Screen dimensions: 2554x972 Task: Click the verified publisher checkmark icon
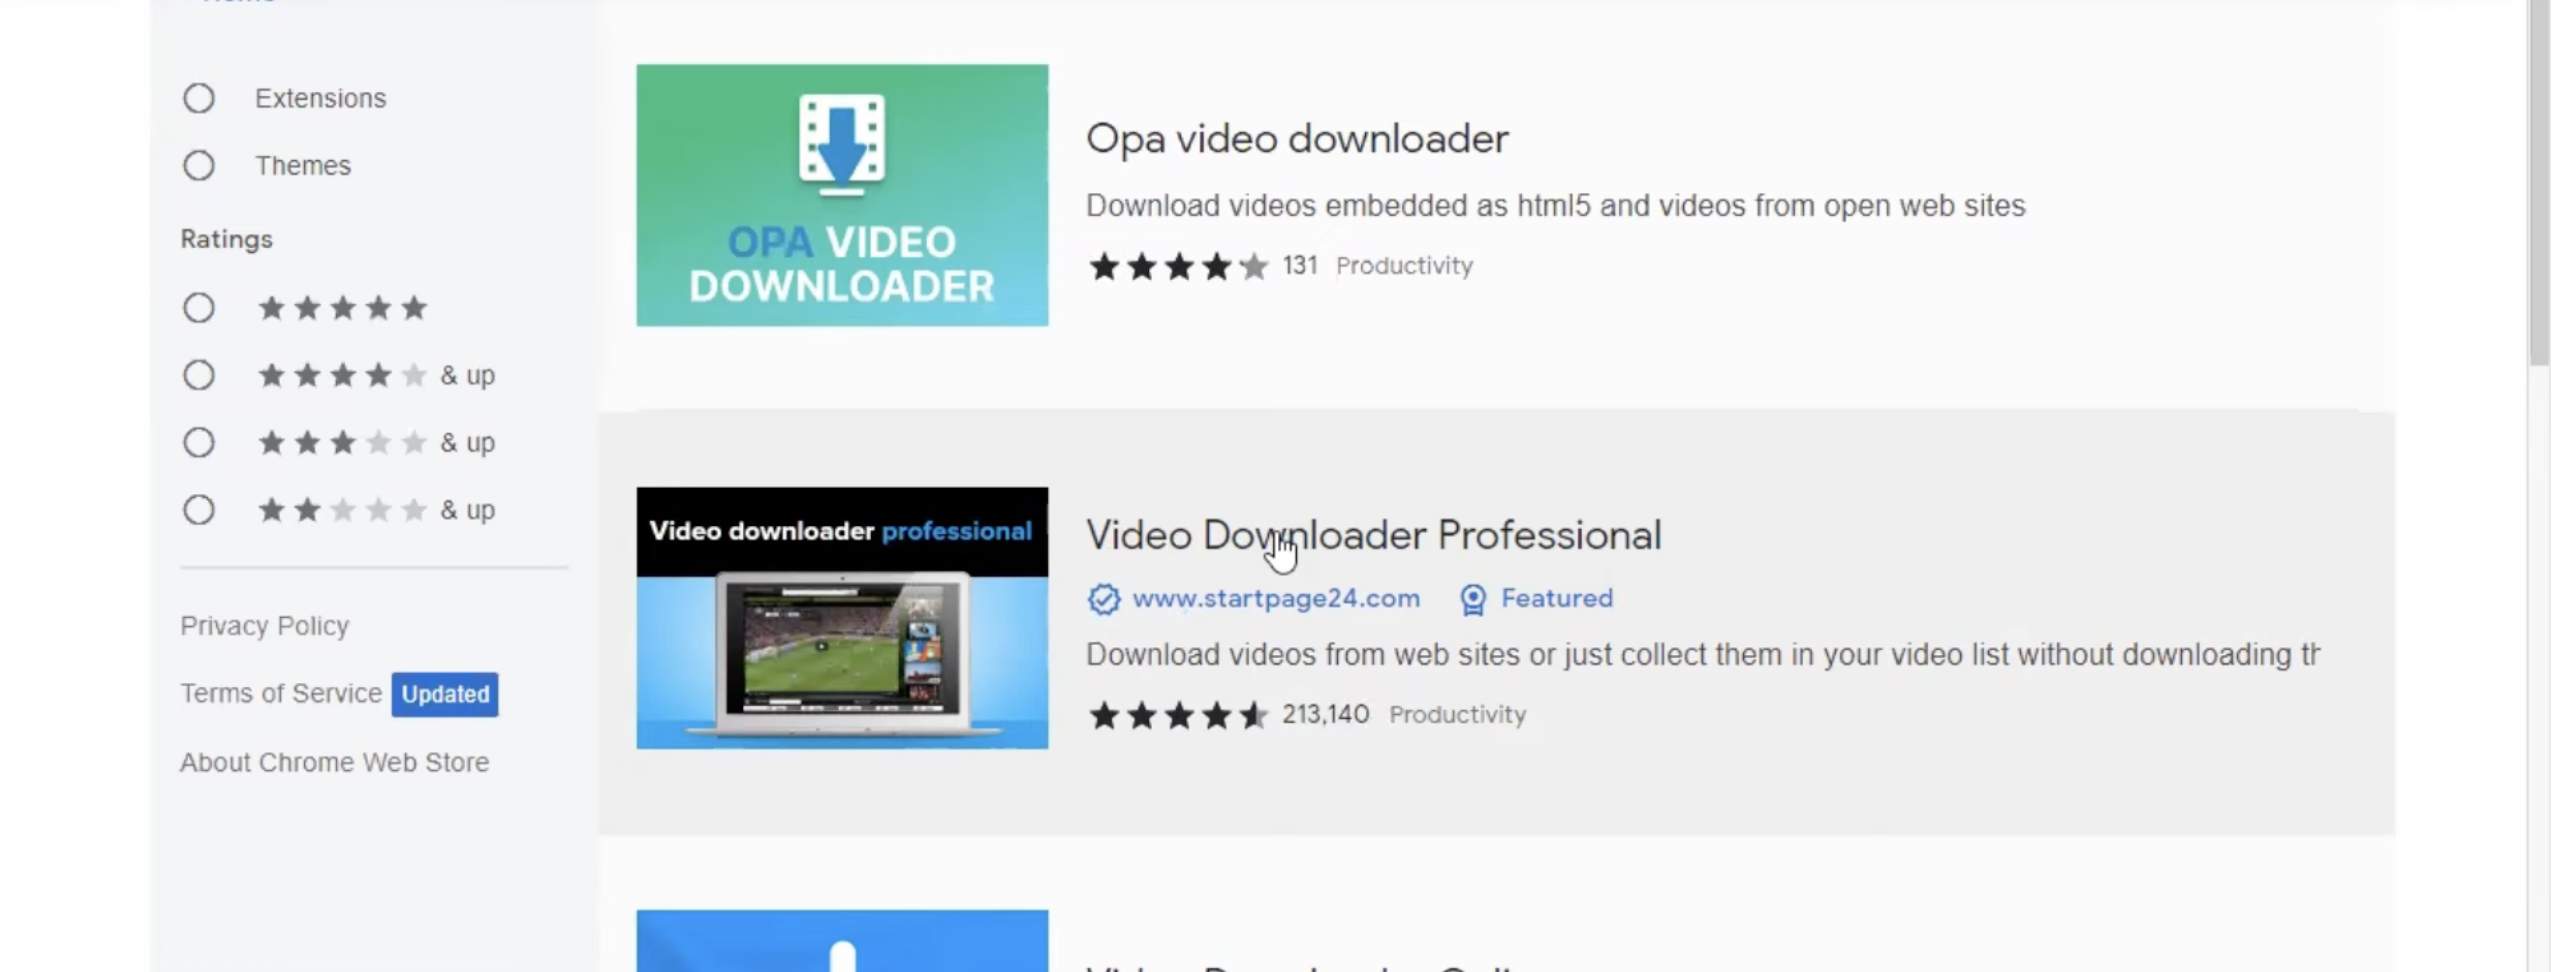pyautogui.click(x=1104, y=599)
